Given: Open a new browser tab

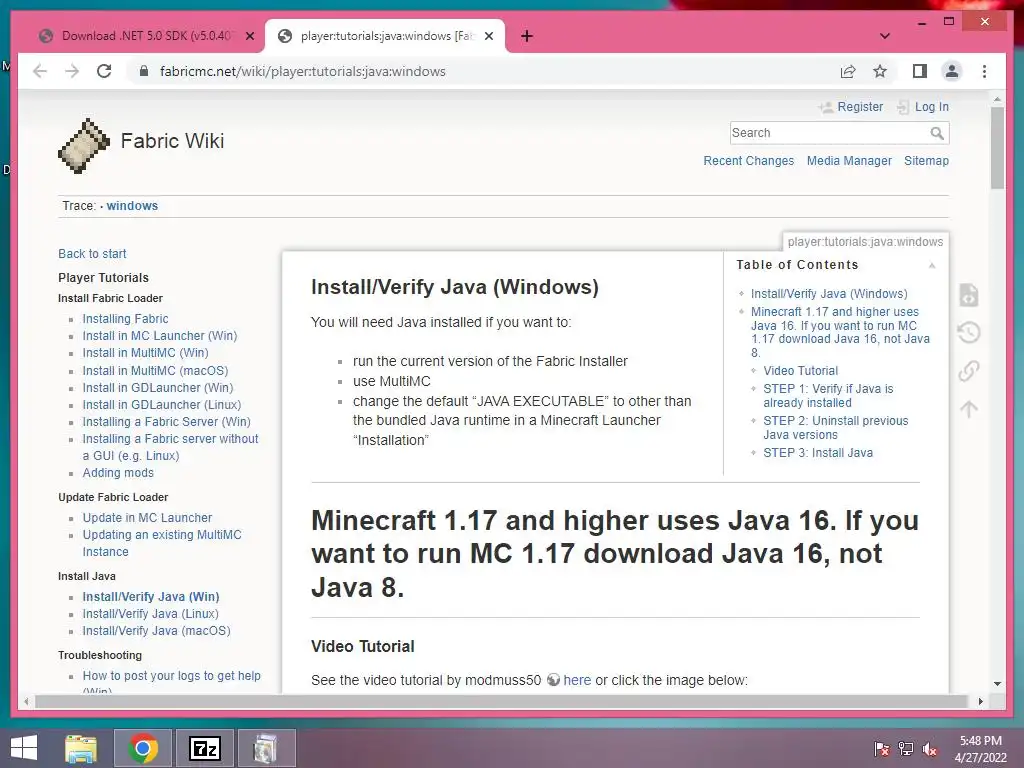Looking at the screenshot, I should pyautogui.click(x=527, y=36).
